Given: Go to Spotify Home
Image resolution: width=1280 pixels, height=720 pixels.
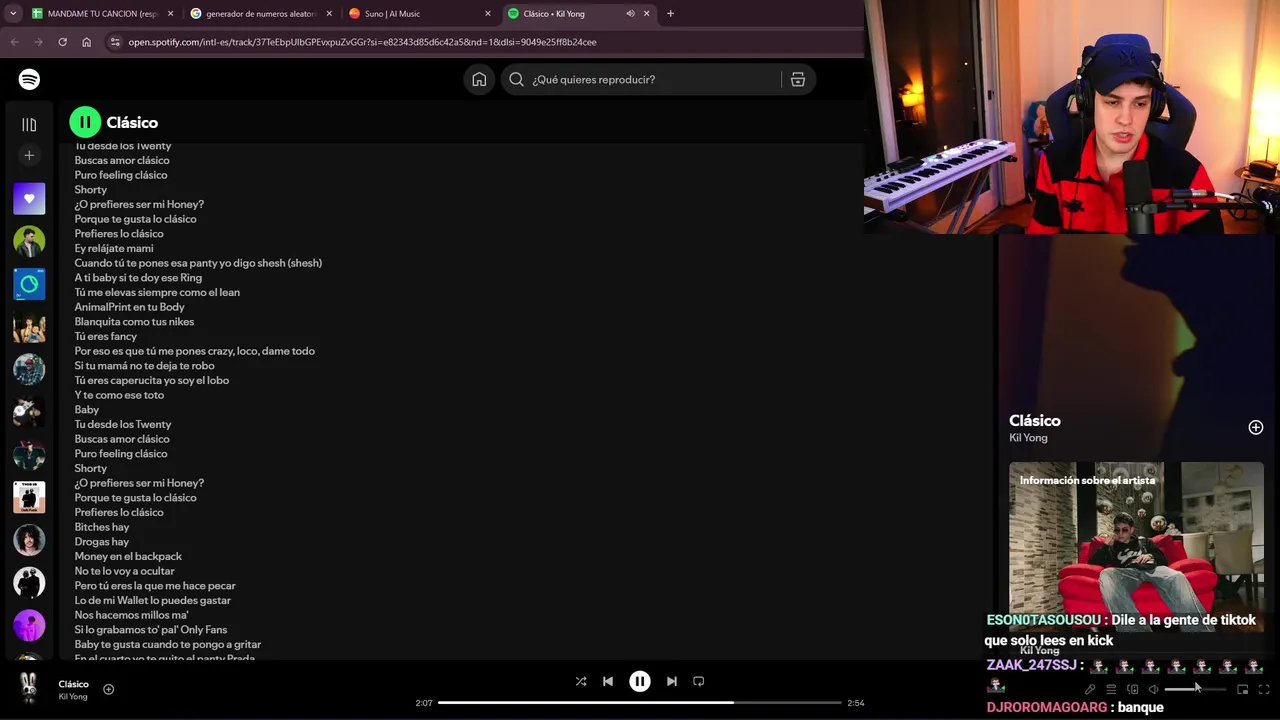Looking at the screenshot, I should point(479,79).
